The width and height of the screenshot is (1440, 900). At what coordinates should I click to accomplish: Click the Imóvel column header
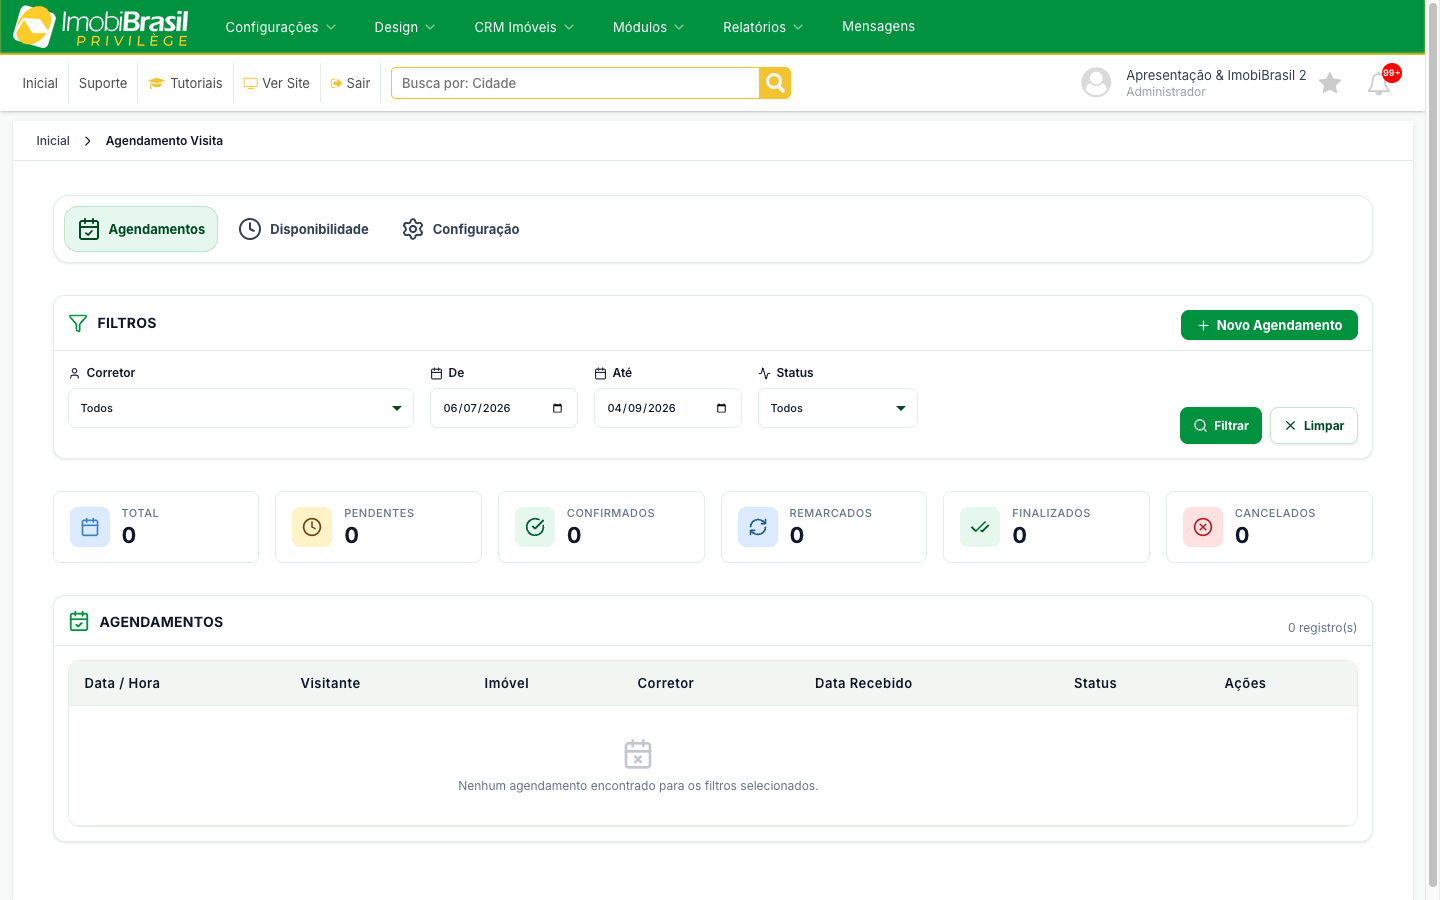pyautogui.click(x=506, y=684)
